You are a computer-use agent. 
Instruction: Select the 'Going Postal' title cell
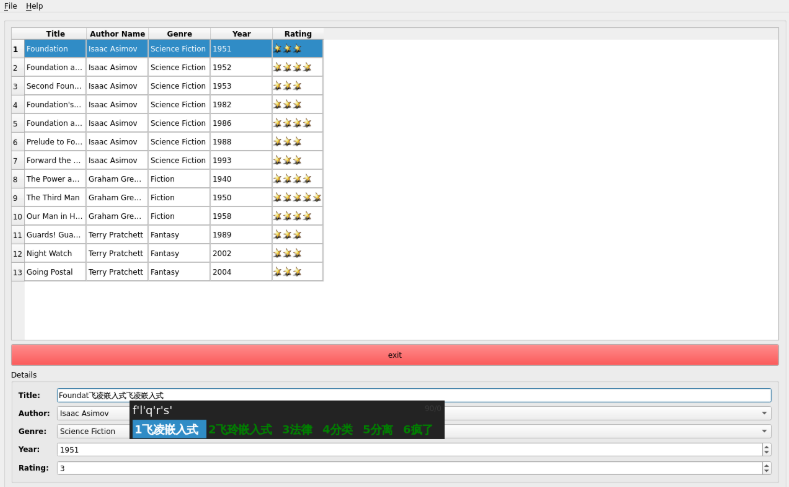click(x=55, y=272)
